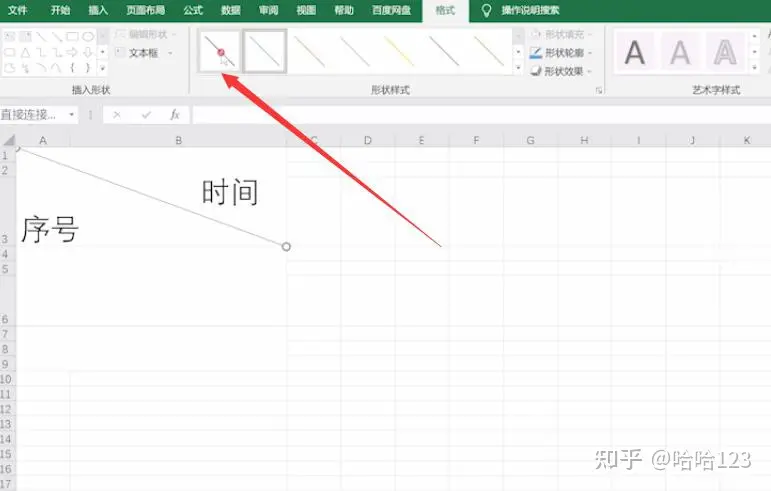Apply the first solid WordArt A style
Viewport: 771px width, 491px height.
pos(635,52)
